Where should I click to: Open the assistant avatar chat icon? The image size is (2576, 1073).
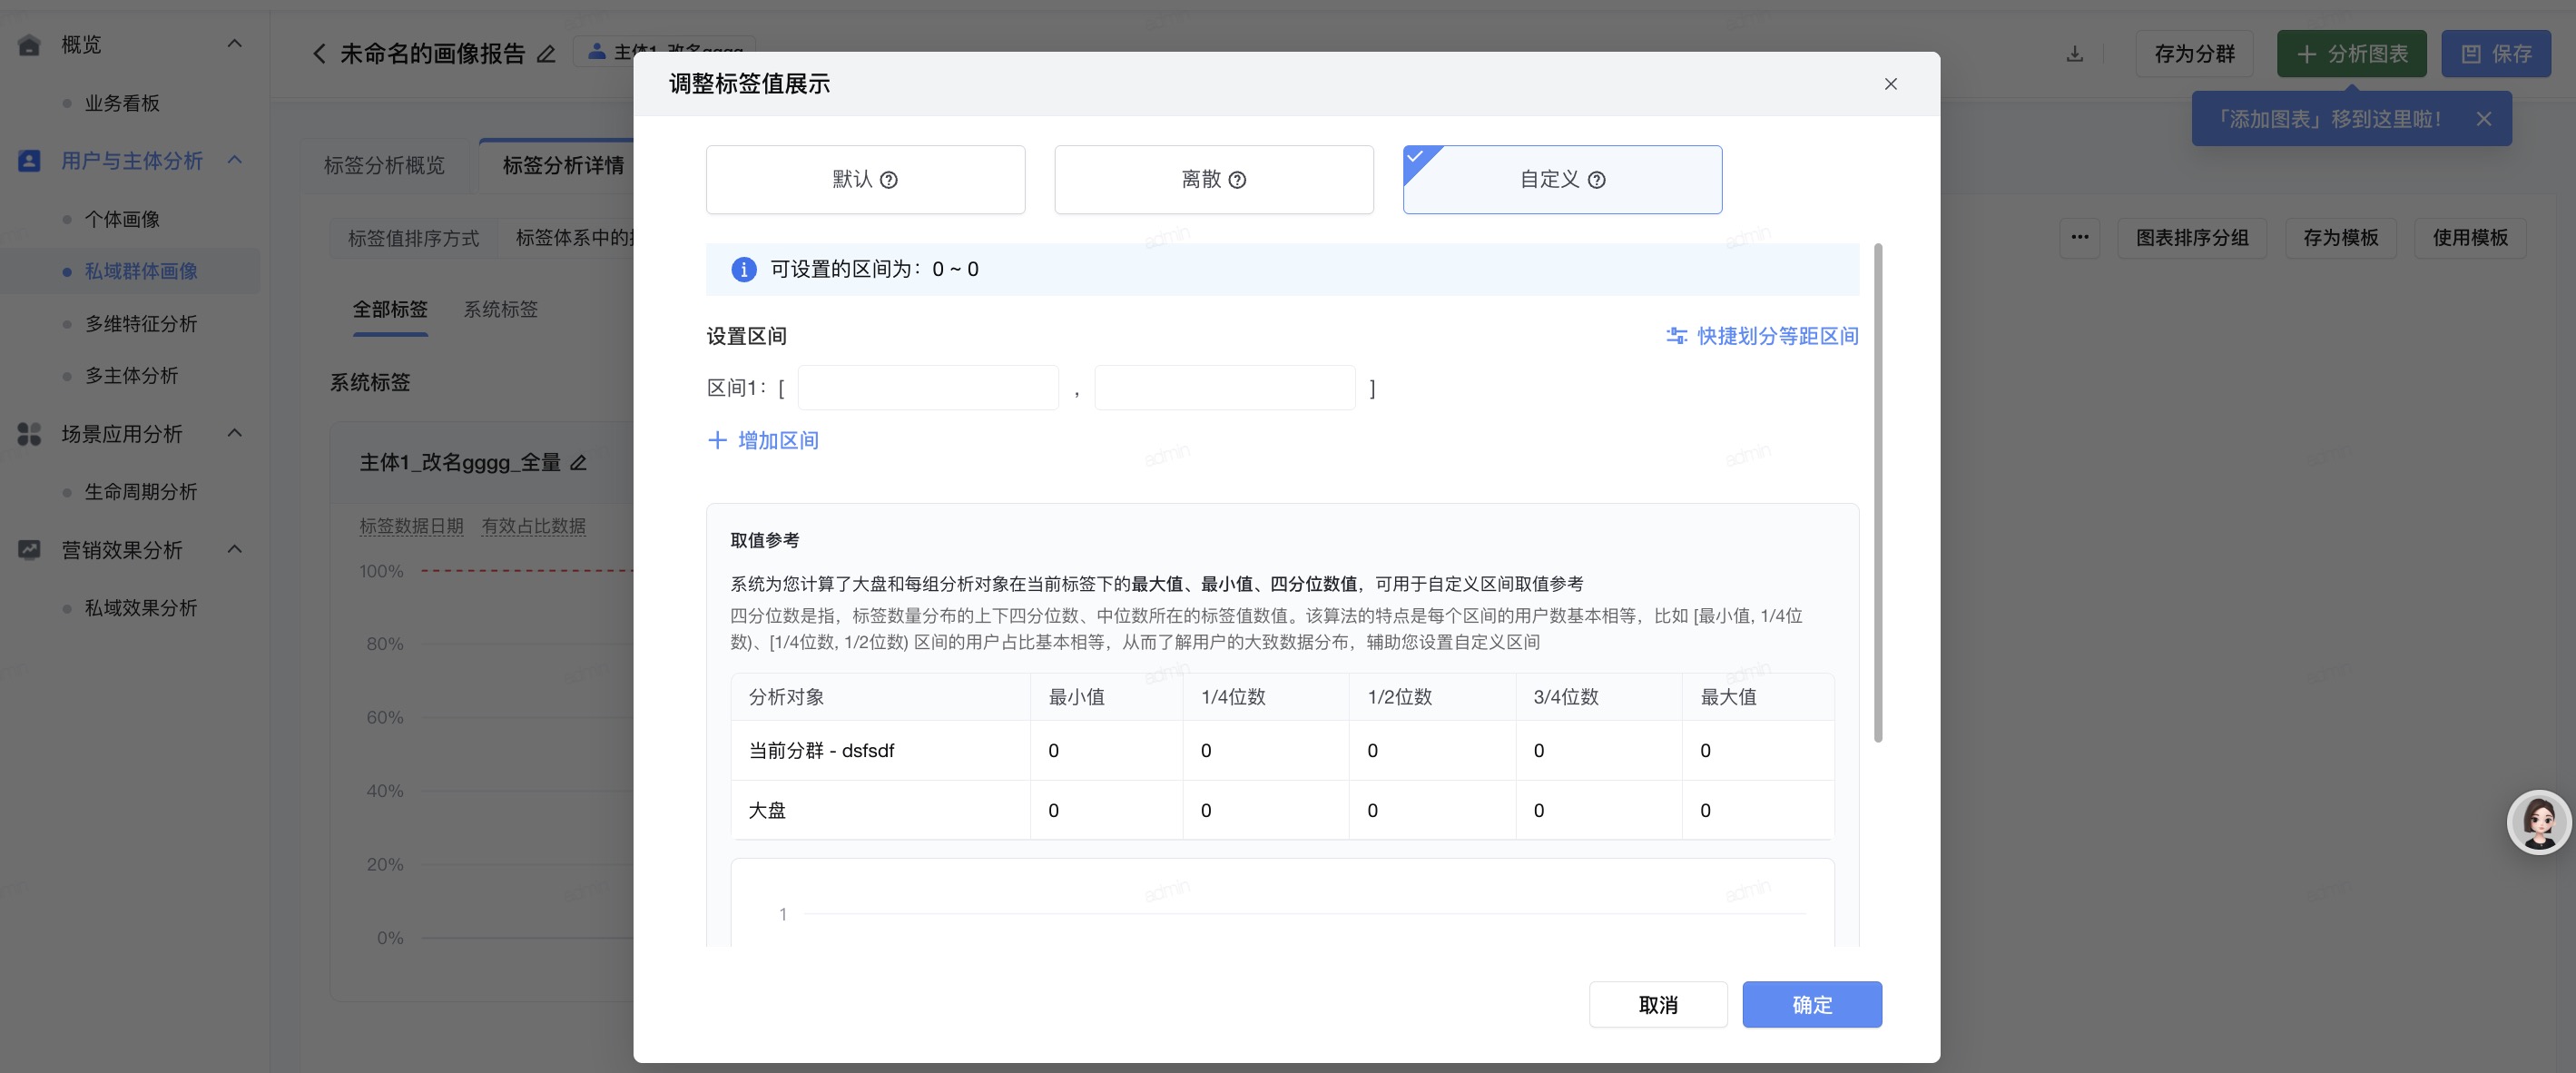pos(2538,822)
